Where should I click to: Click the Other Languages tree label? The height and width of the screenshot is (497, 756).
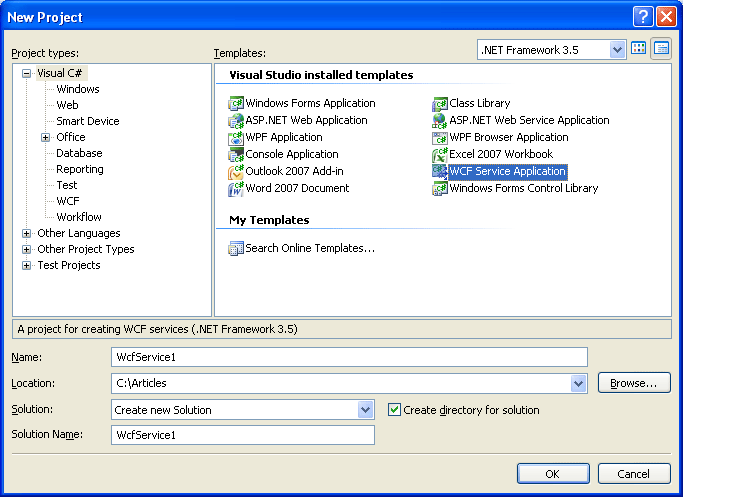coord(79,233)
